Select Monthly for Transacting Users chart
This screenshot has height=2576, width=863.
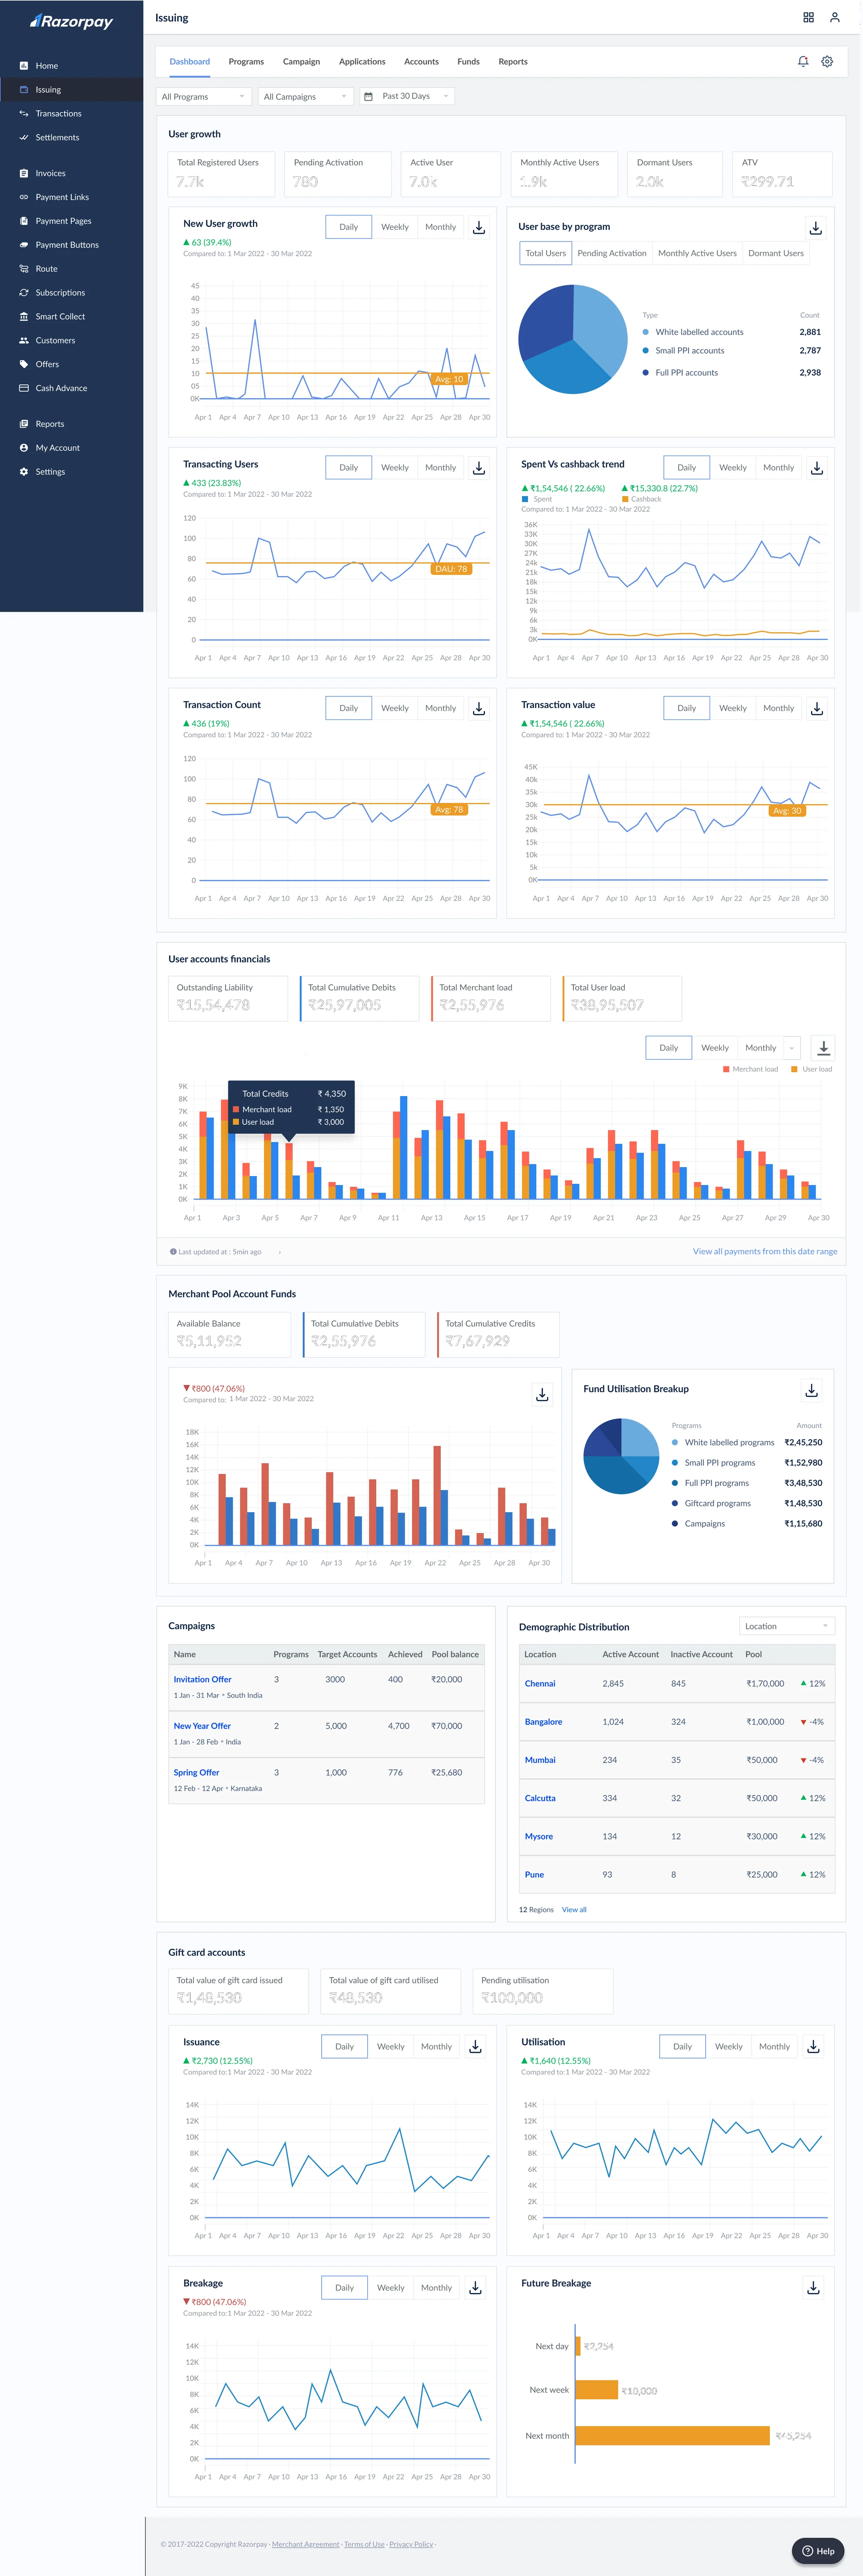point(440,468)
